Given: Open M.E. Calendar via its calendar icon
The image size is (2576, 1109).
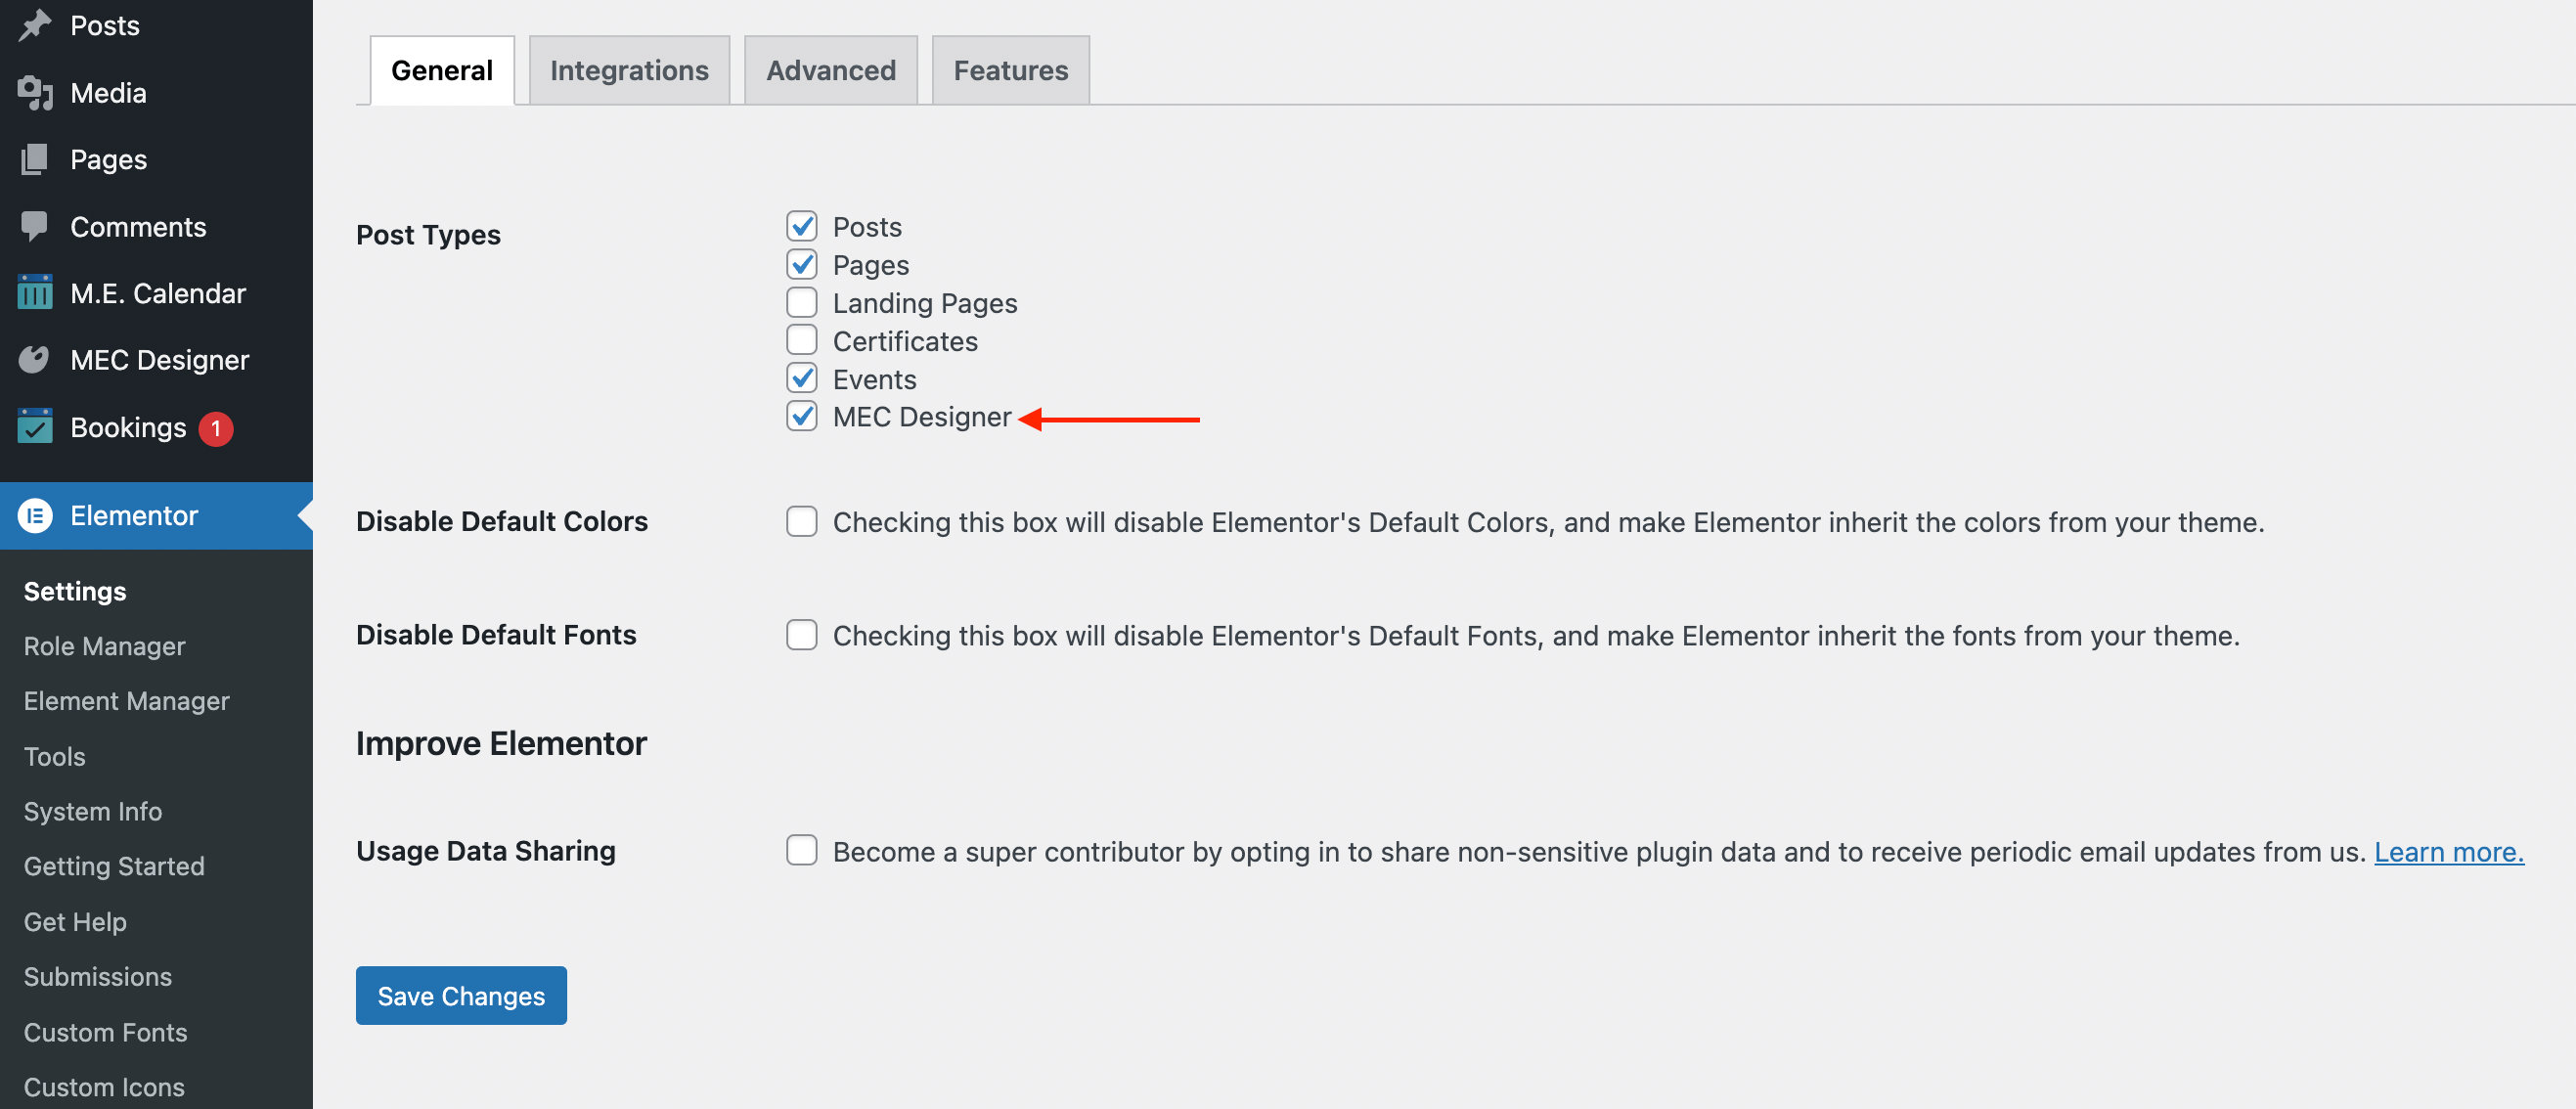Looking at the screenshot, I should (35, 293).
